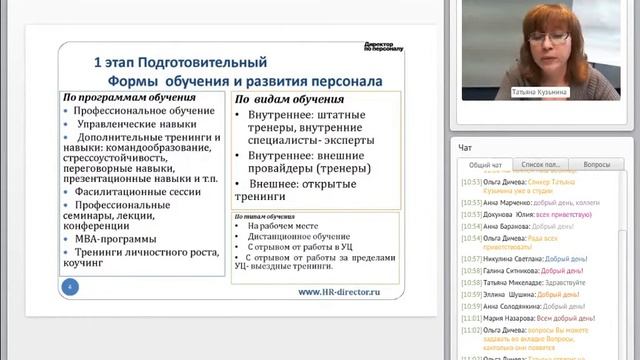The image size is (640, 360).
Task: Click Внутреннее: внешние провайдеры bullet
Action: point(304,162)
